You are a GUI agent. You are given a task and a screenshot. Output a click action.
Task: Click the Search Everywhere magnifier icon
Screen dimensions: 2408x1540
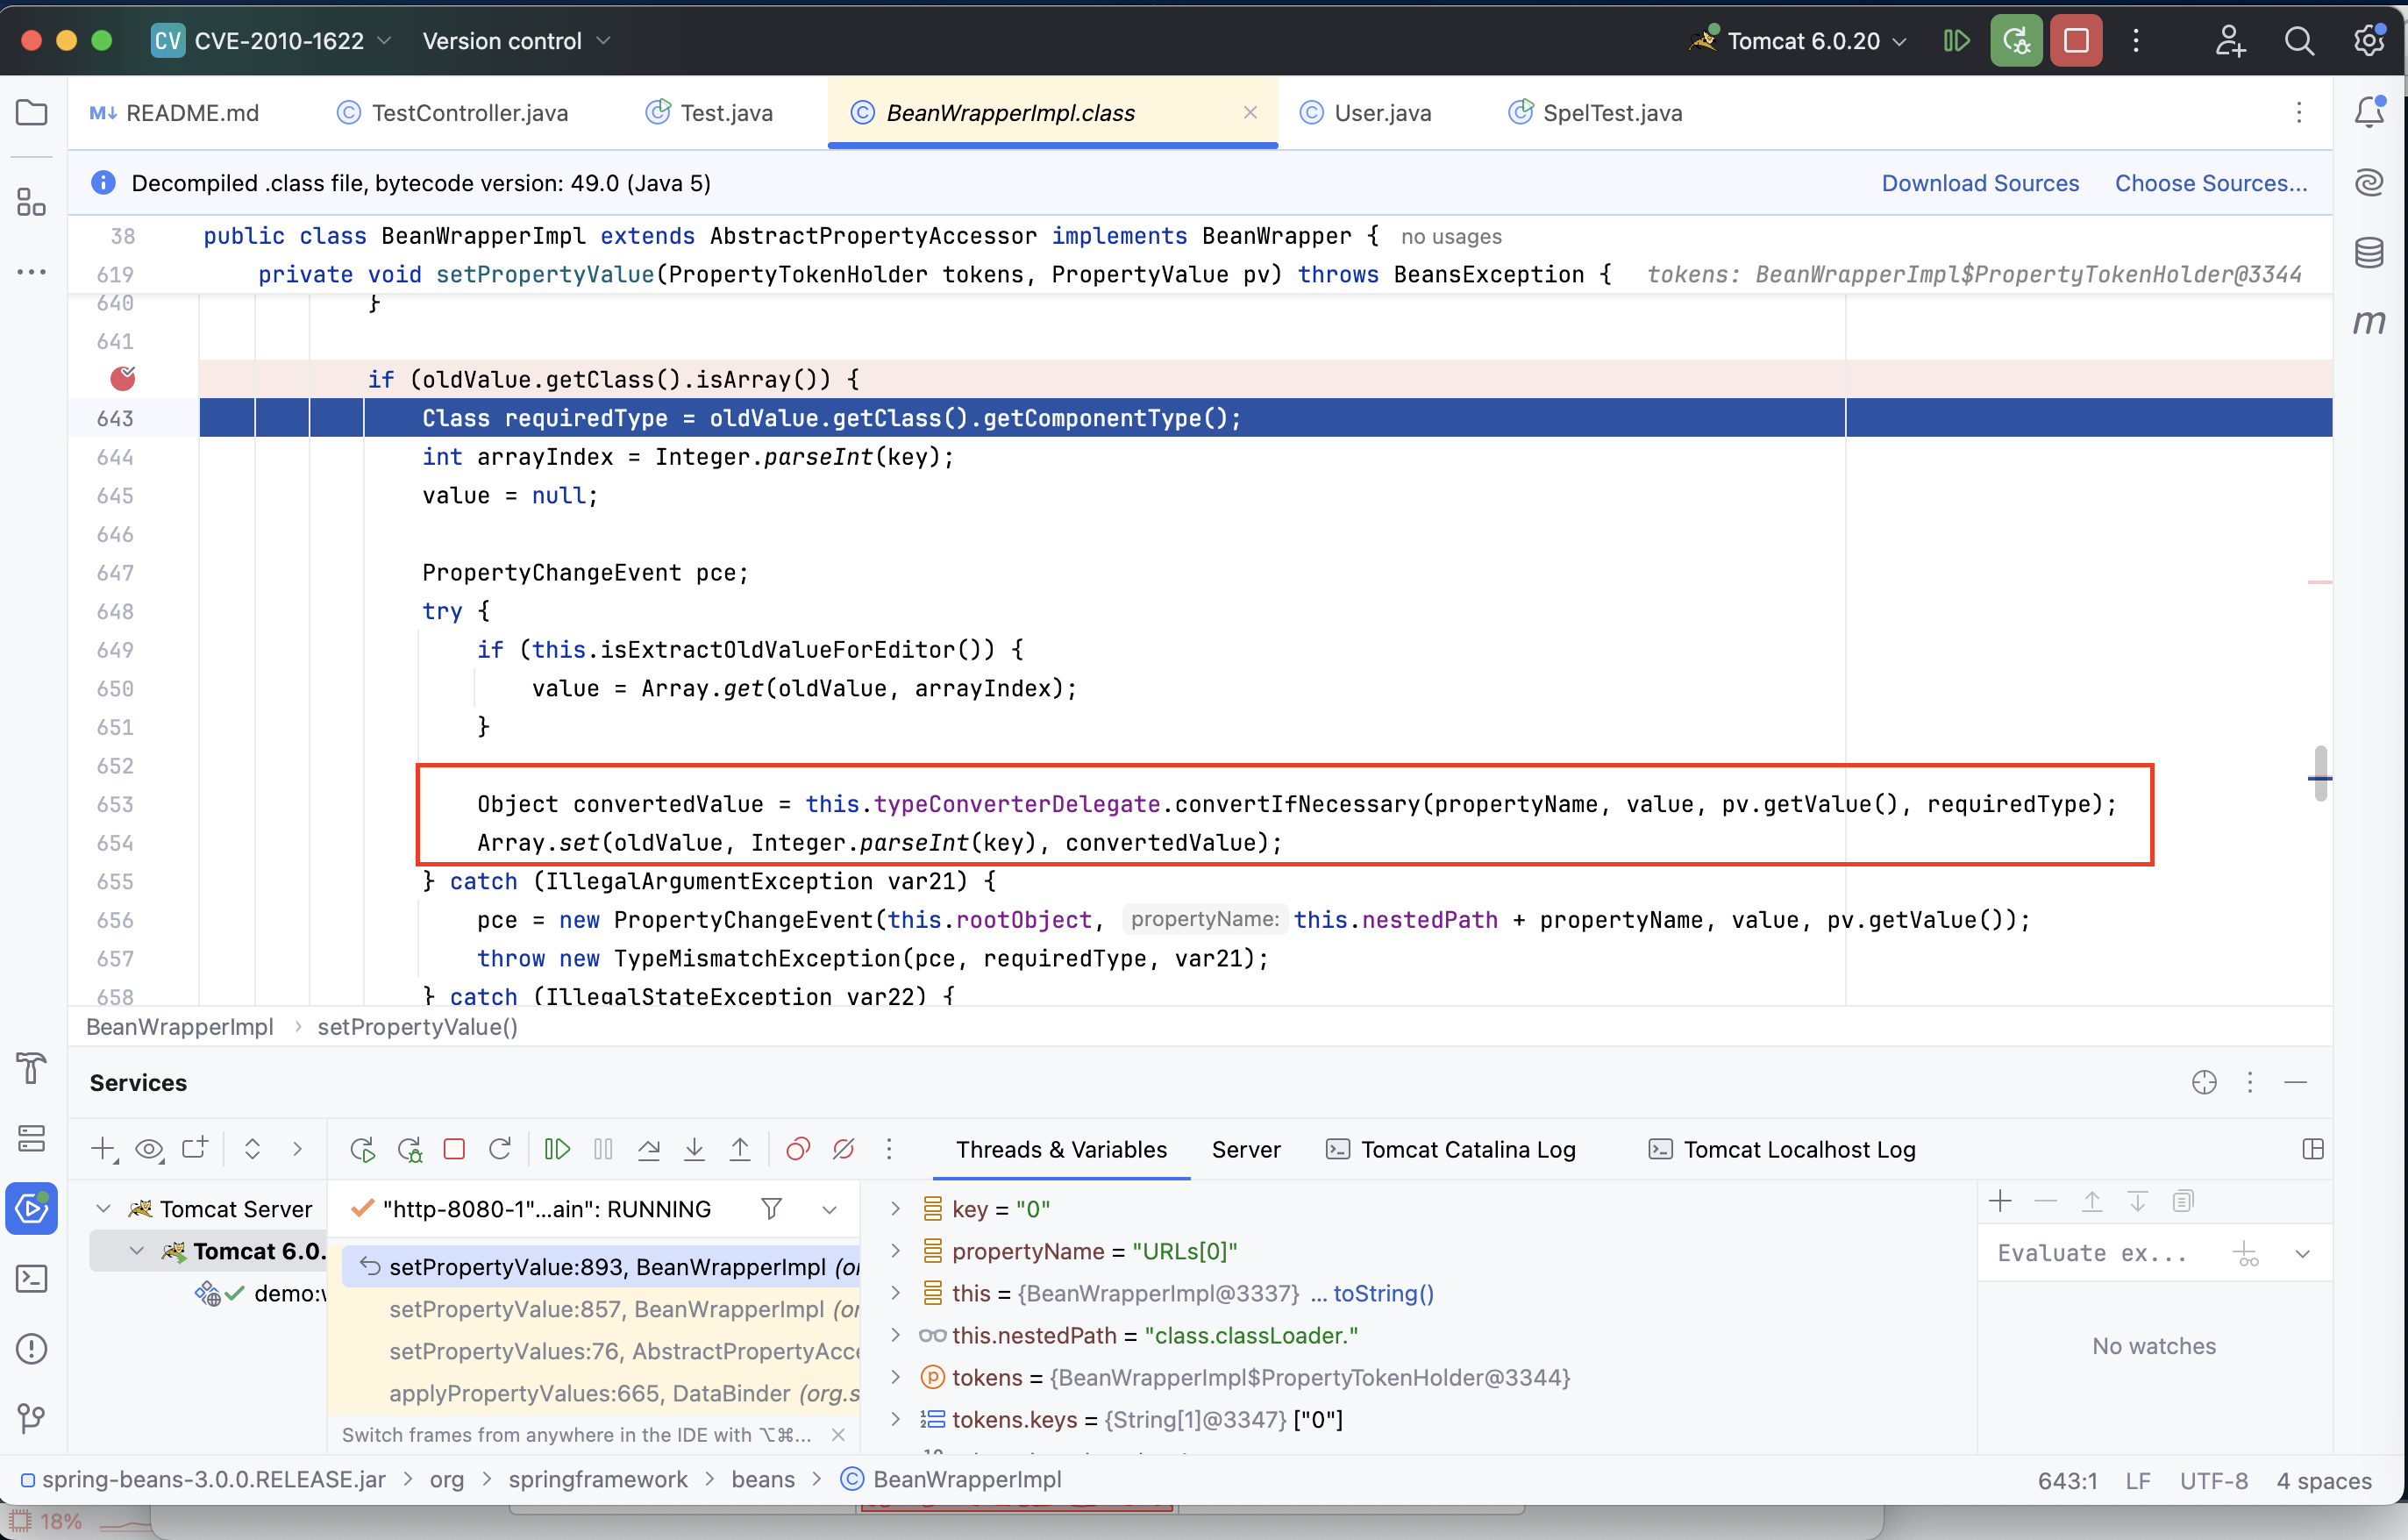(2299, 41)
